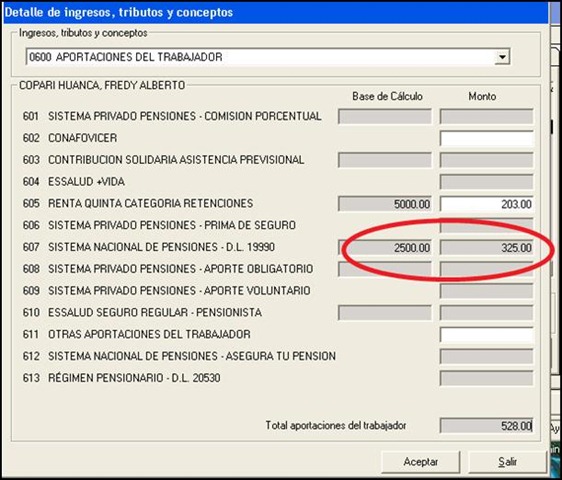Screen dimensions: 562x480
Task: Click the CONAFOVICER Monto input field
Action: 486,138
